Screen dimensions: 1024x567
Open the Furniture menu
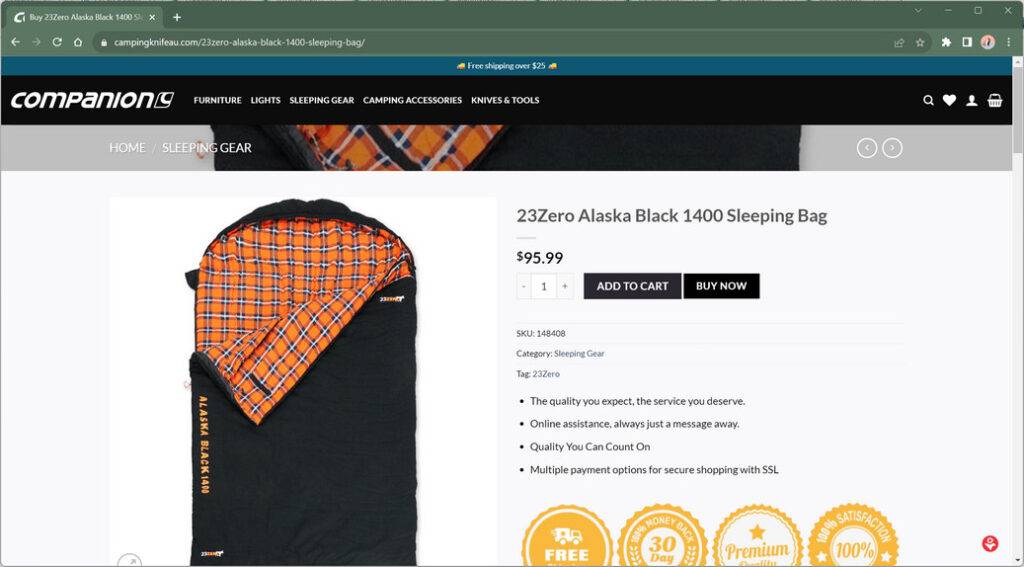(217, 100)
